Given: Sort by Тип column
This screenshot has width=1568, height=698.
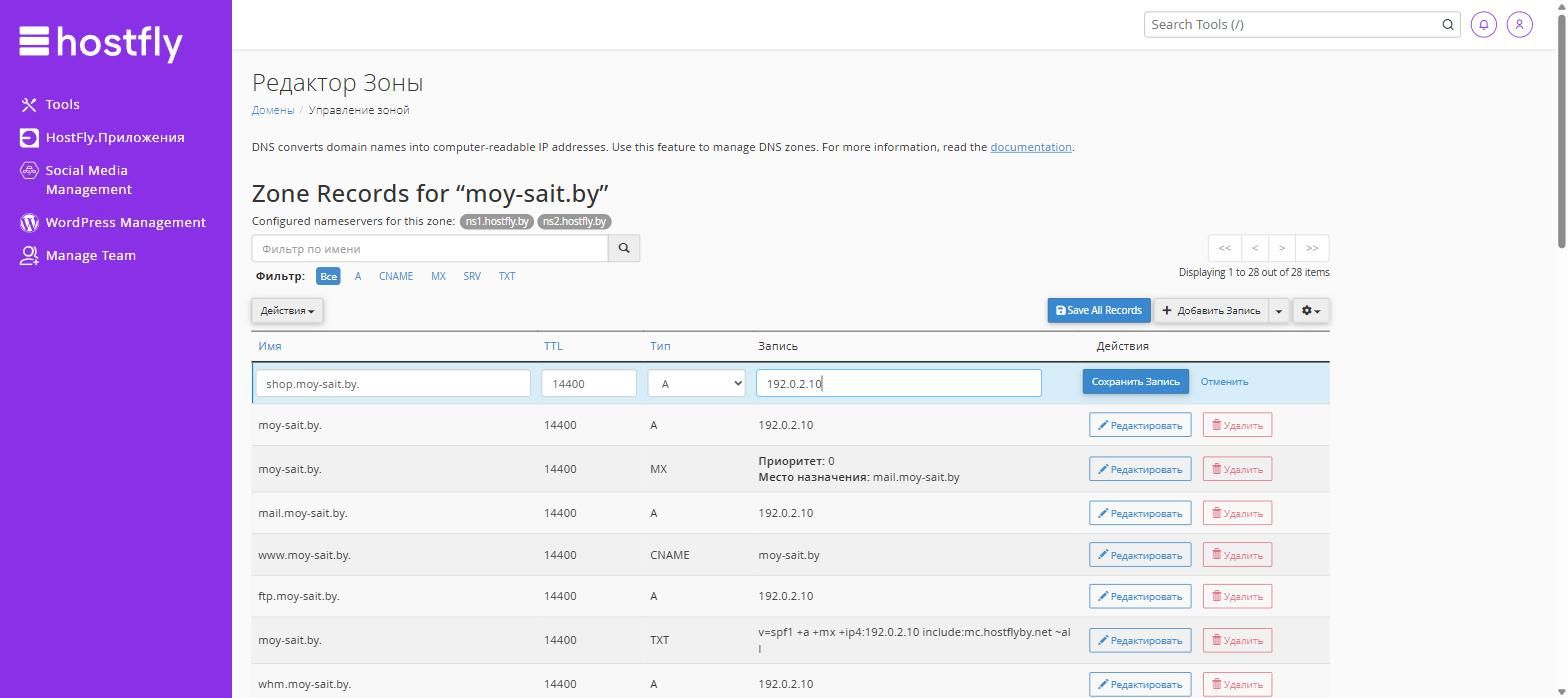Looking at the screenshot, I should (660, 346).
